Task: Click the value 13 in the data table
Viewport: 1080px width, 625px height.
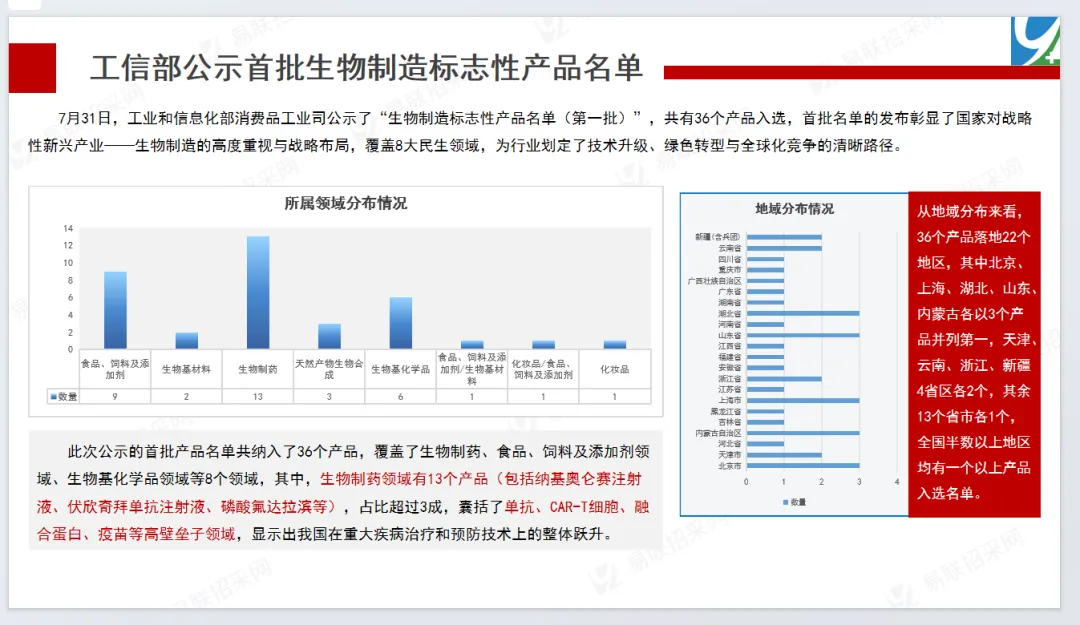Action: tap(258, 396)
